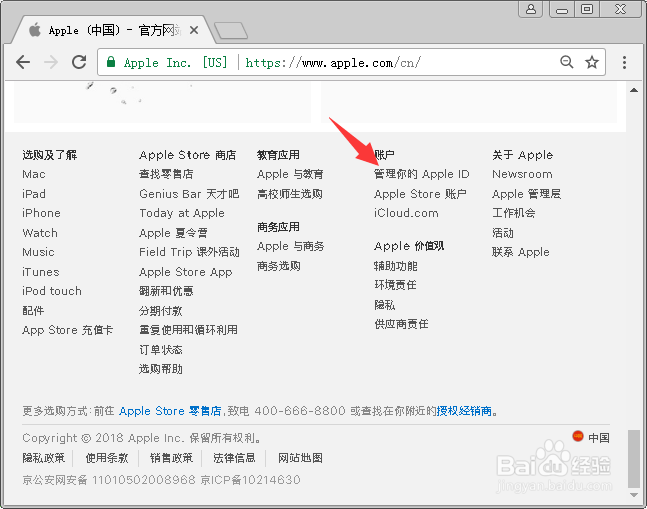This screenshot has height=509, width=647.
Task: Open Apple 与教育 link
Action: [290, 174]
